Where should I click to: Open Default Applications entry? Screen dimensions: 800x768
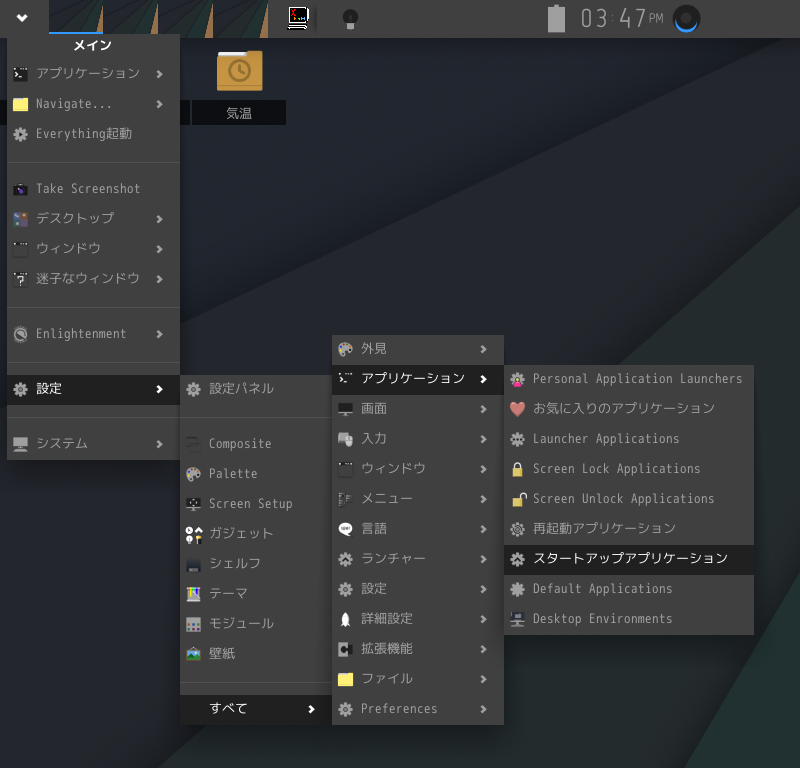click(629, 589)
